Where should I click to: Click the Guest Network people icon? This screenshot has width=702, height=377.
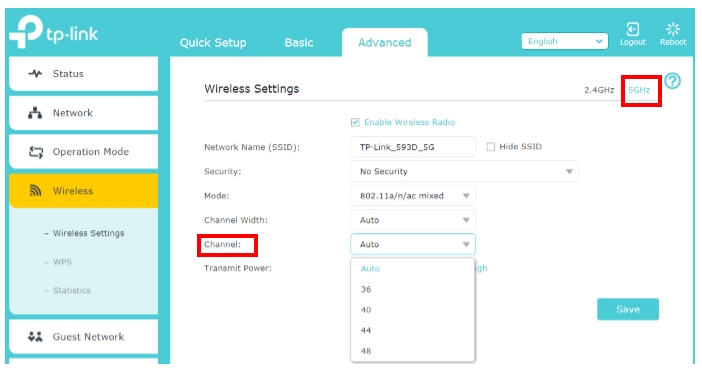click(35, 336)
